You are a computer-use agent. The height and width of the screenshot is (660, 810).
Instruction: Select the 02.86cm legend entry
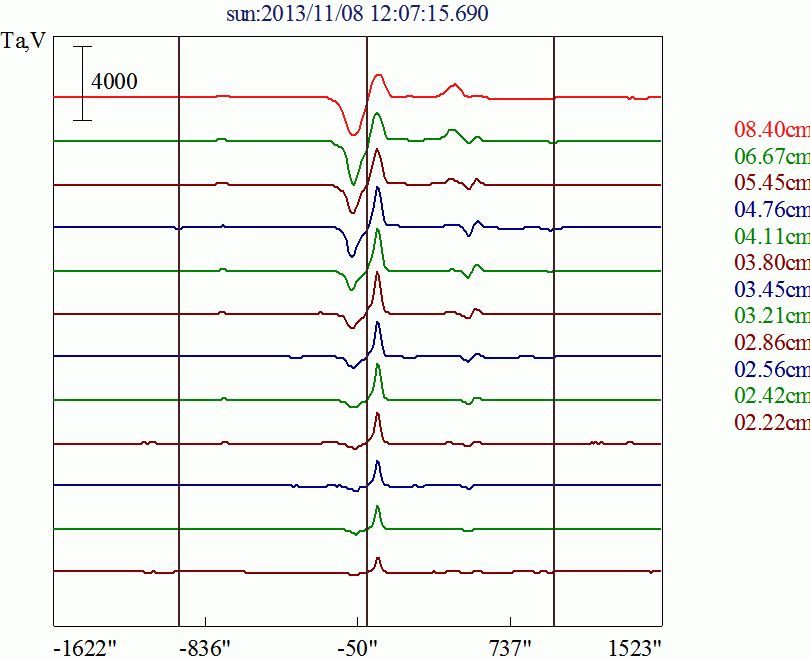point(772,342)
